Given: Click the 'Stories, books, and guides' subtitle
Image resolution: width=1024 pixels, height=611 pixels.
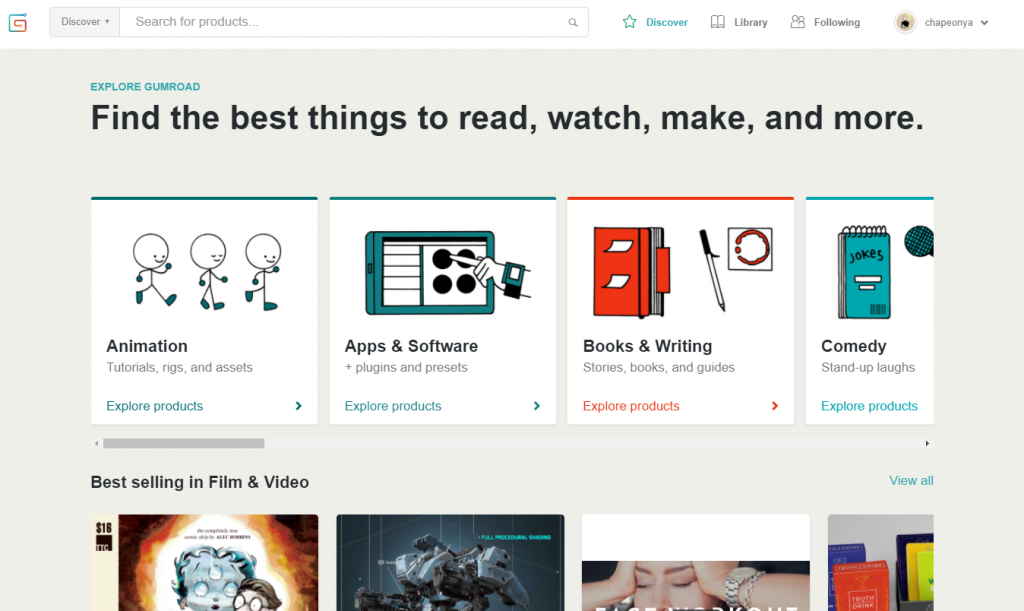Looking at the screenshot, I should 659,368.
